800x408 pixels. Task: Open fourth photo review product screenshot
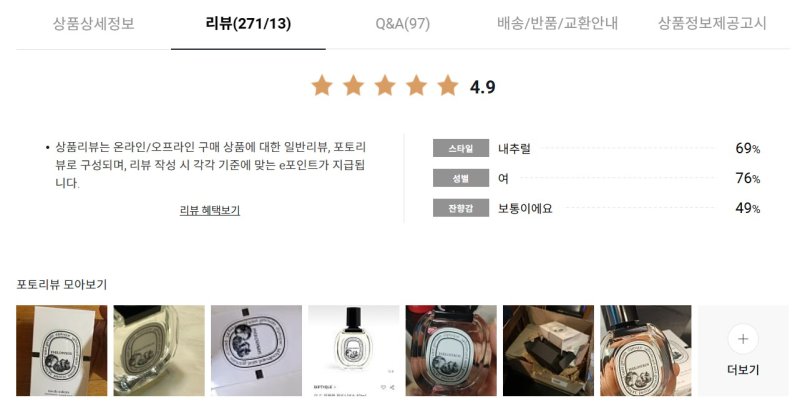(354, 350)
